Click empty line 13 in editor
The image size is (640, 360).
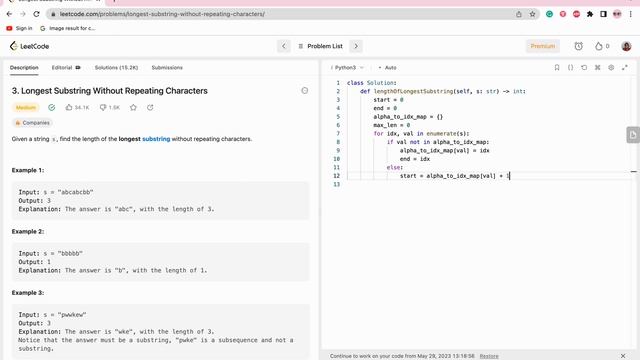[486, 184]
